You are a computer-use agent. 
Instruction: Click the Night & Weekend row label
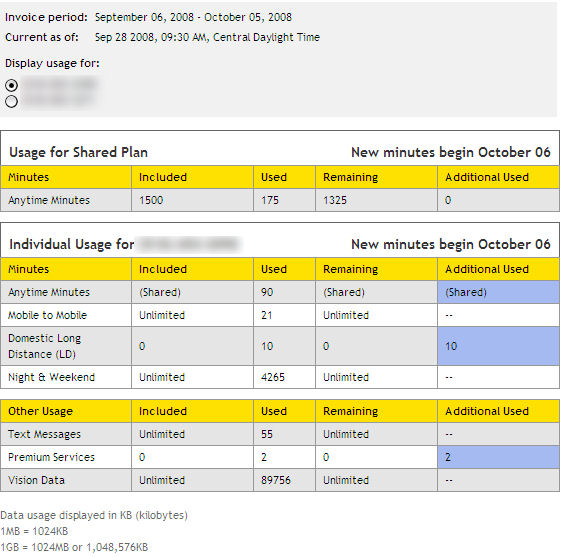(x=51, y=377)
